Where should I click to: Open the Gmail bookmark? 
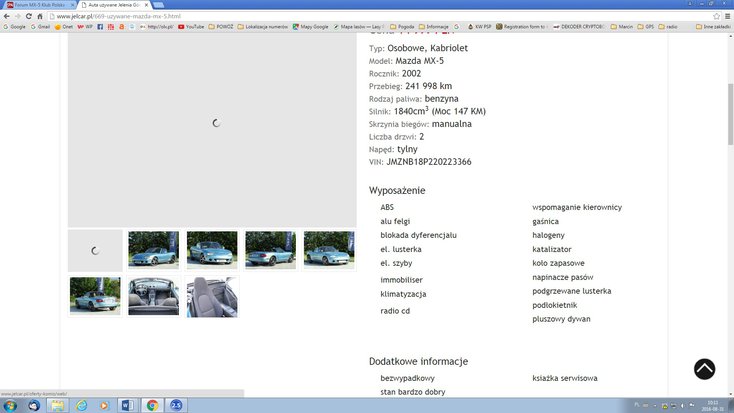[40, 27]
